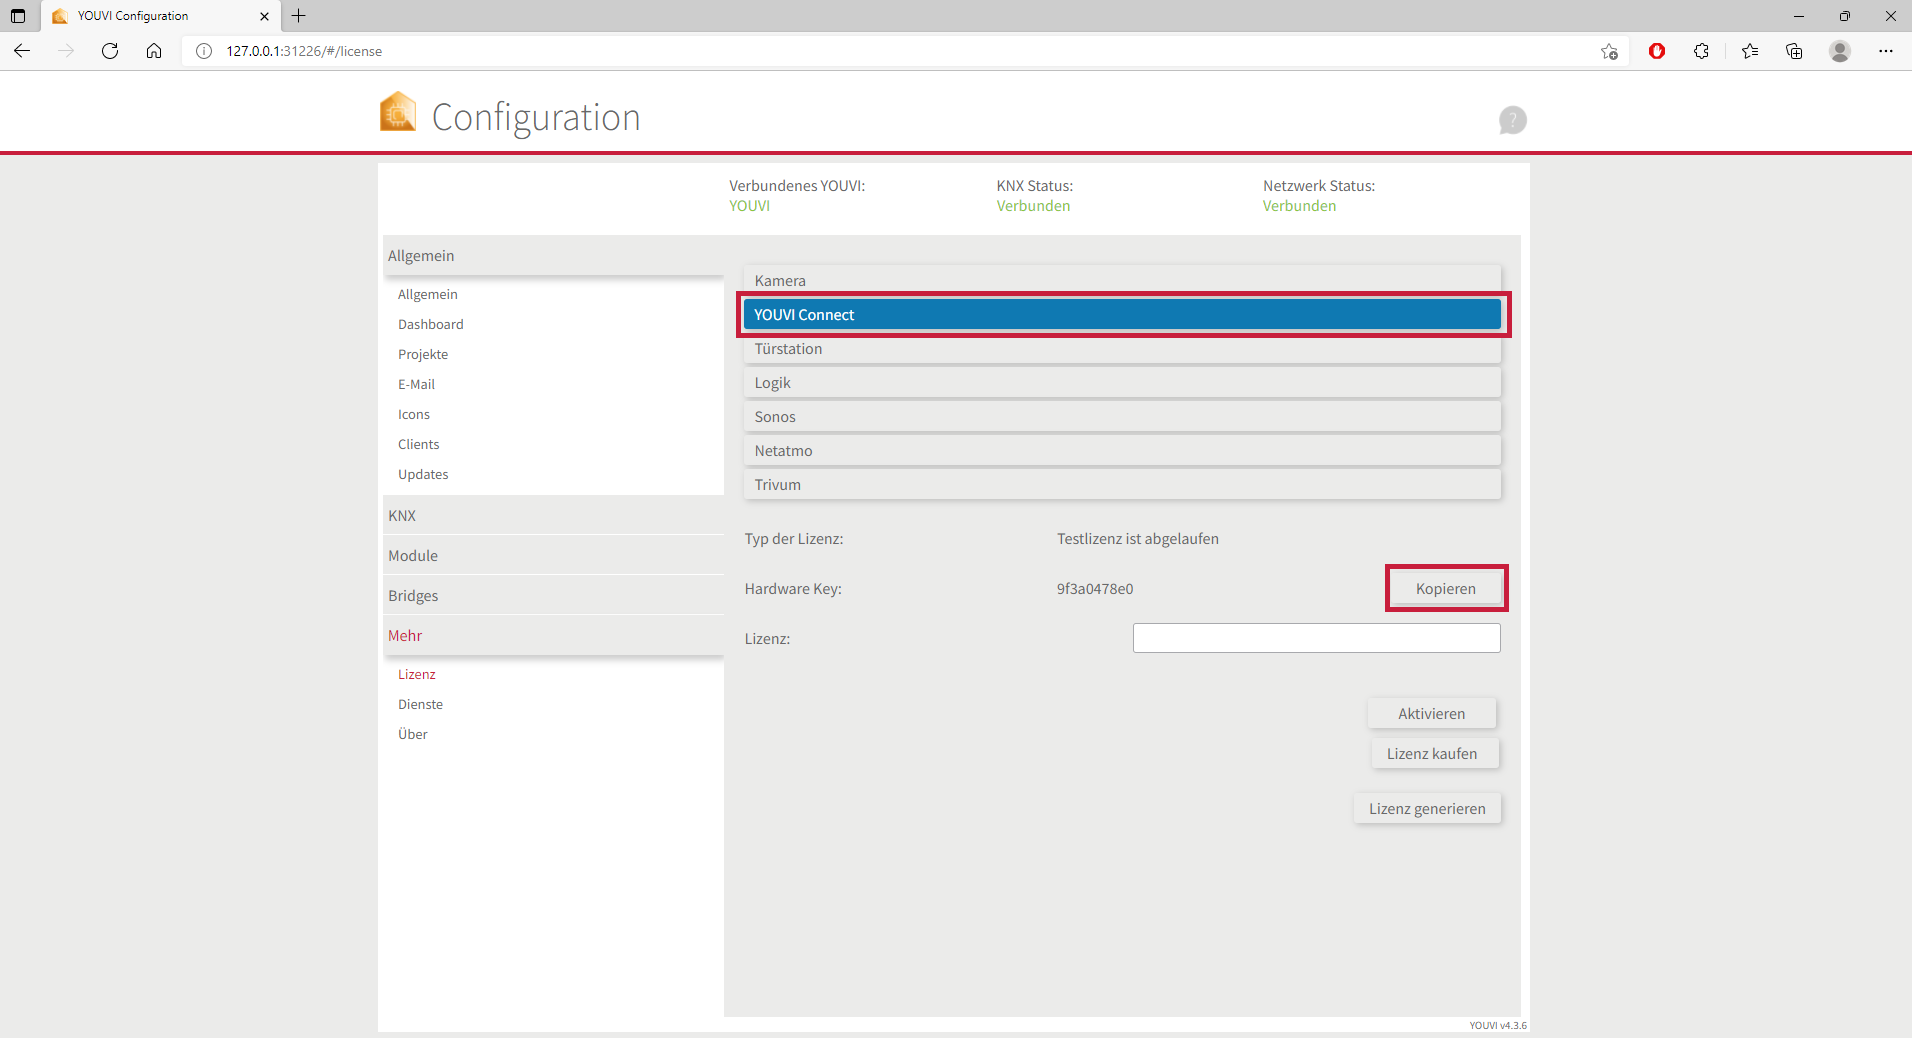The height and width of the screenshot is (1038, 1912).
Task: Copy the hardware key with Kopieren
Action: [x=1446, y=588]
